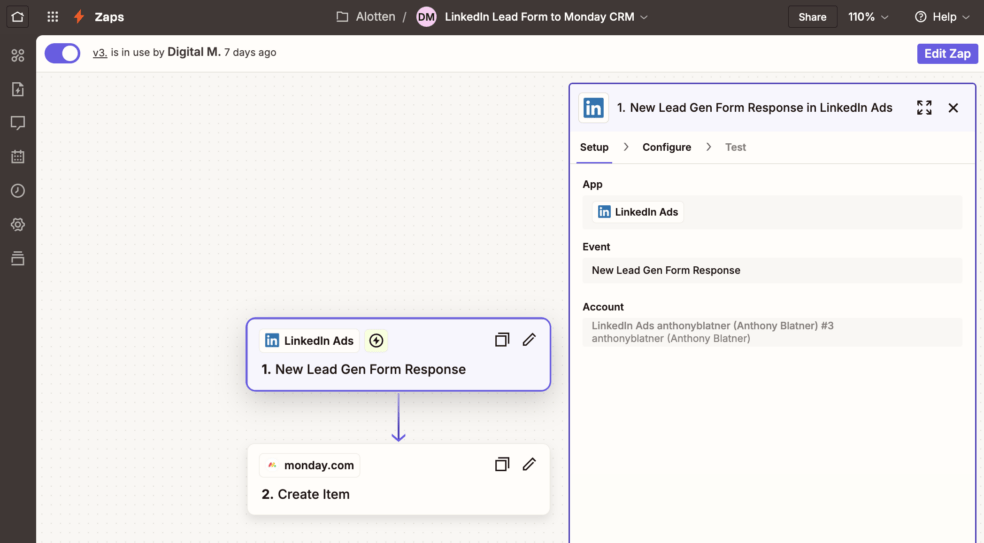Screen dimensions: 984x543
Task: Expand the step panel to fullscreen
Action: click(924, 107)
